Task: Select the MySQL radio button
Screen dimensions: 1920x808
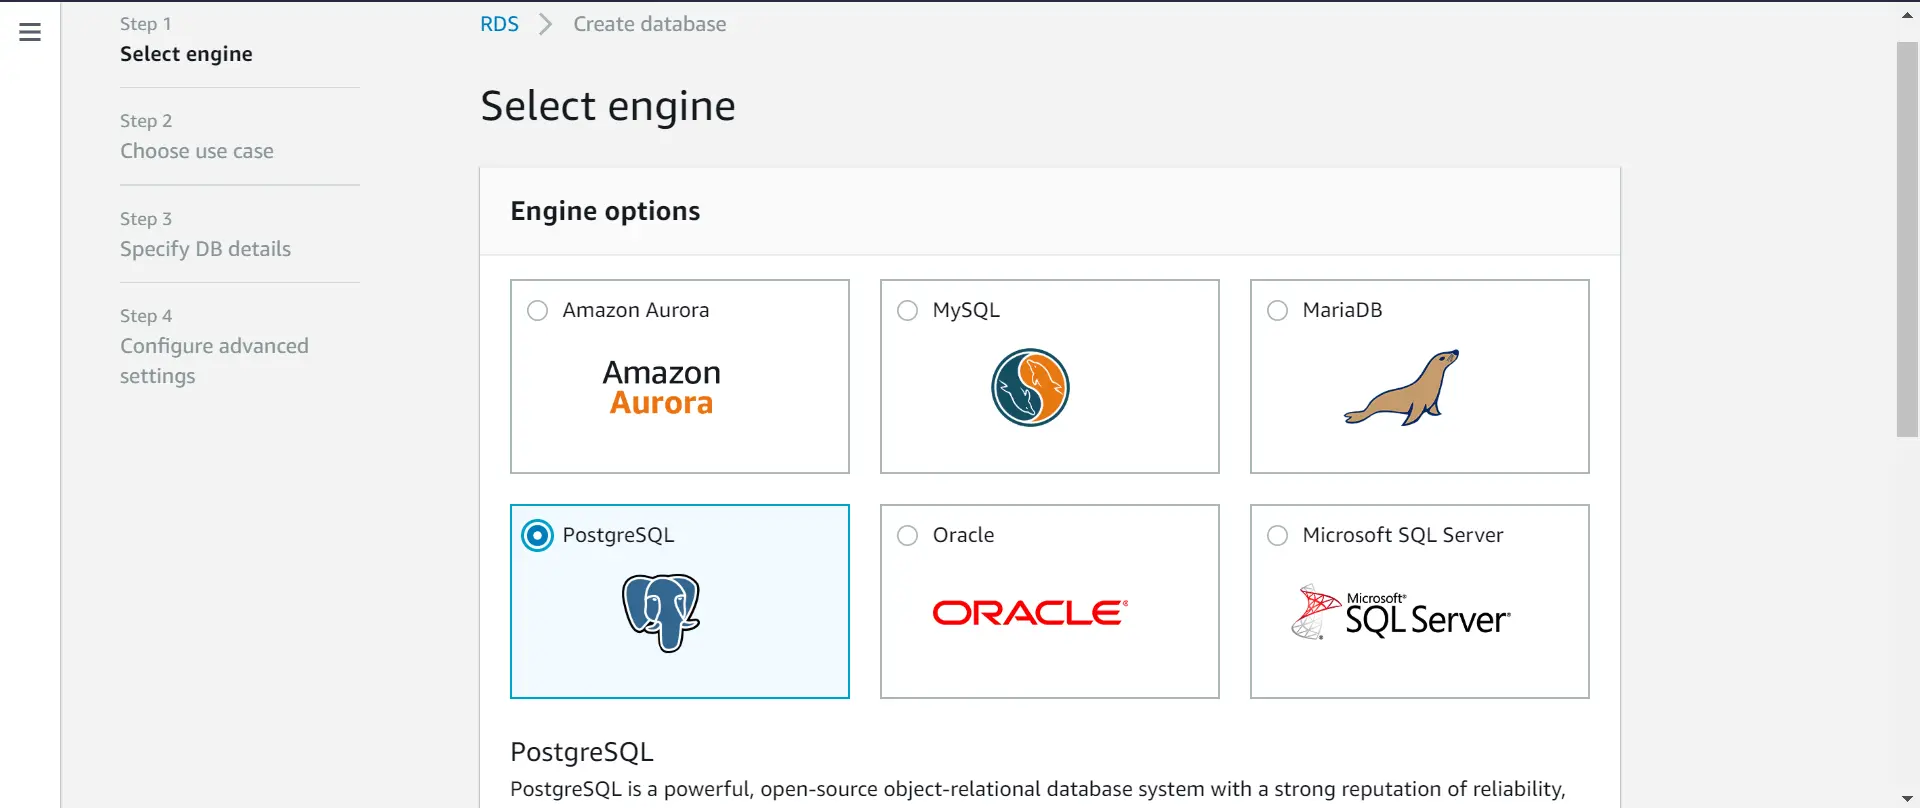Action: coord(908,311)
